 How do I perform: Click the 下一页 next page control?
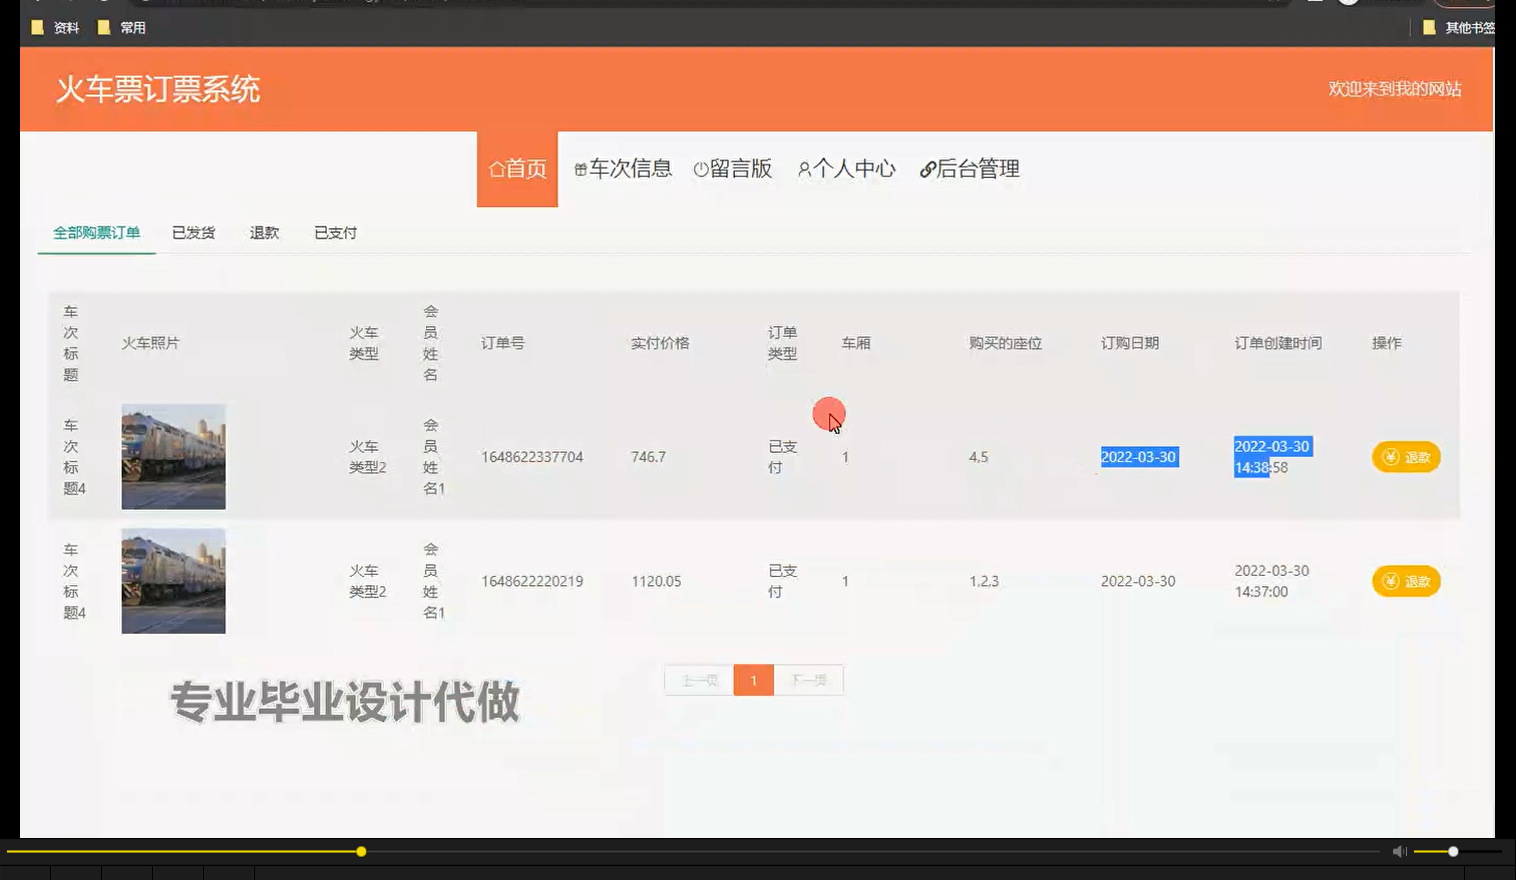click(x=809, y=679)
